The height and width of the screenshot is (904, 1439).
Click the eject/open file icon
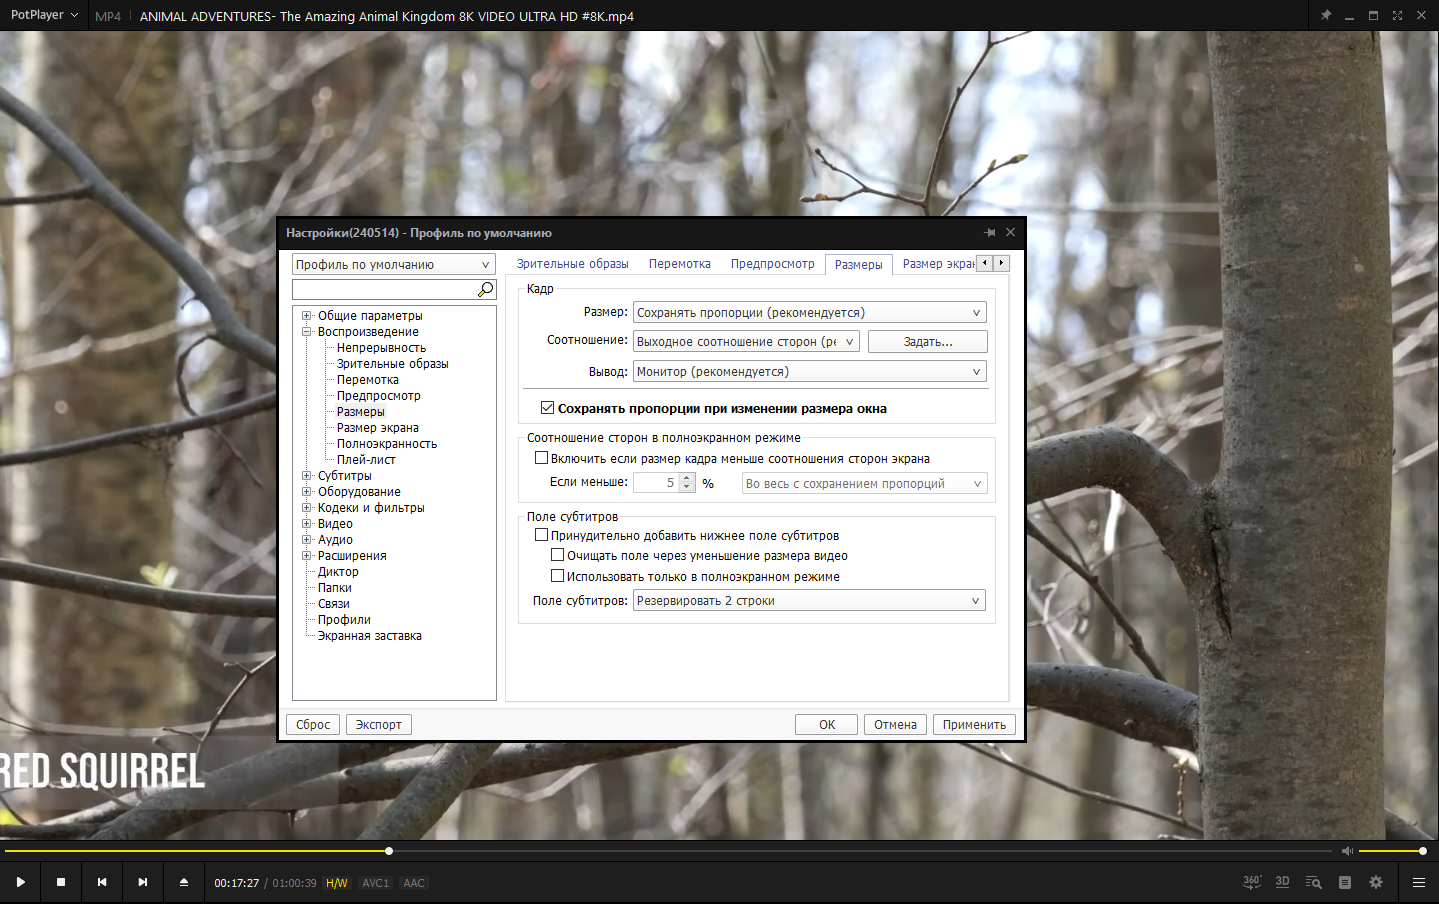tap(184, 882)
